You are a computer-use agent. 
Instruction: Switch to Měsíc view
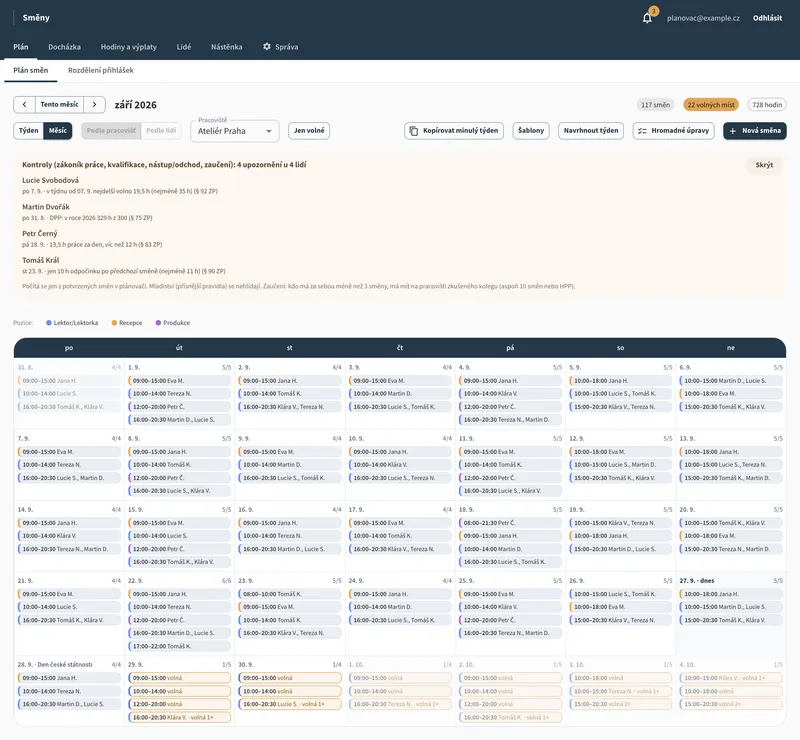coord(58,131)
